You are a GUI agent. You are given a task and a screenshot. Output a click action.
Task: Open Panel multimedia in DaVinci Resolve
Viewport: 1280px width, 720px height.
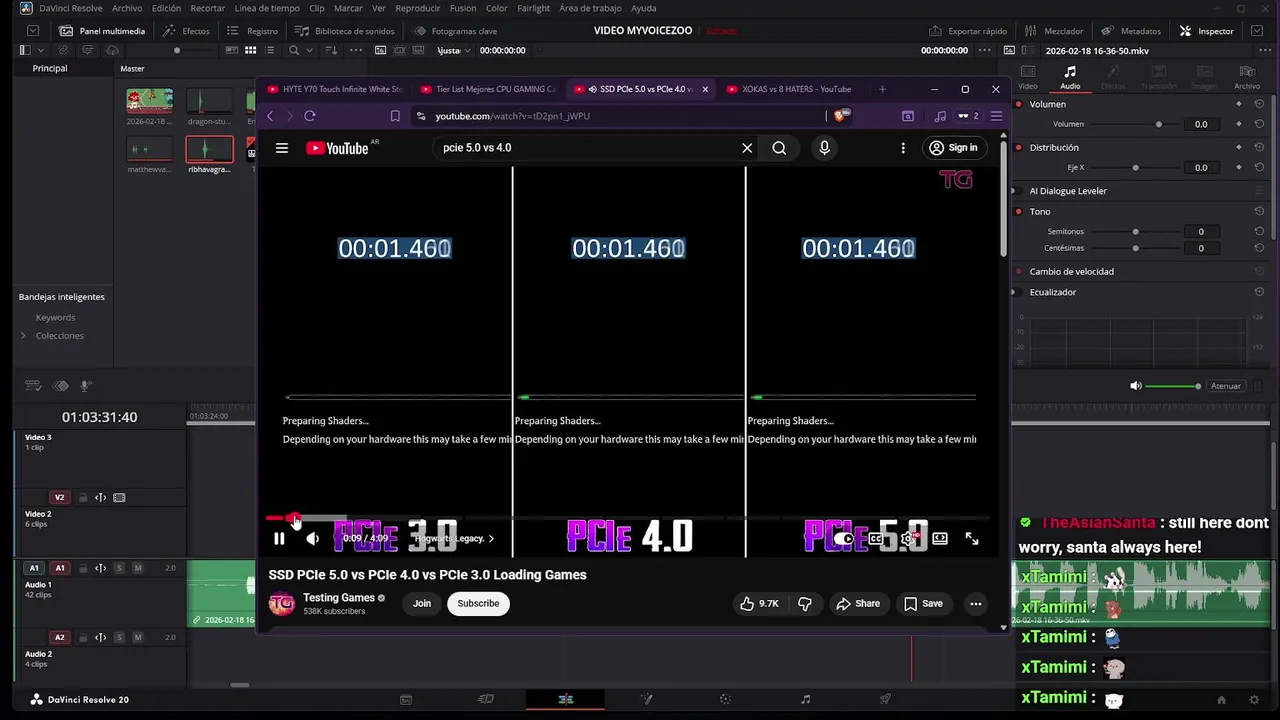click(x=101, y=31)
